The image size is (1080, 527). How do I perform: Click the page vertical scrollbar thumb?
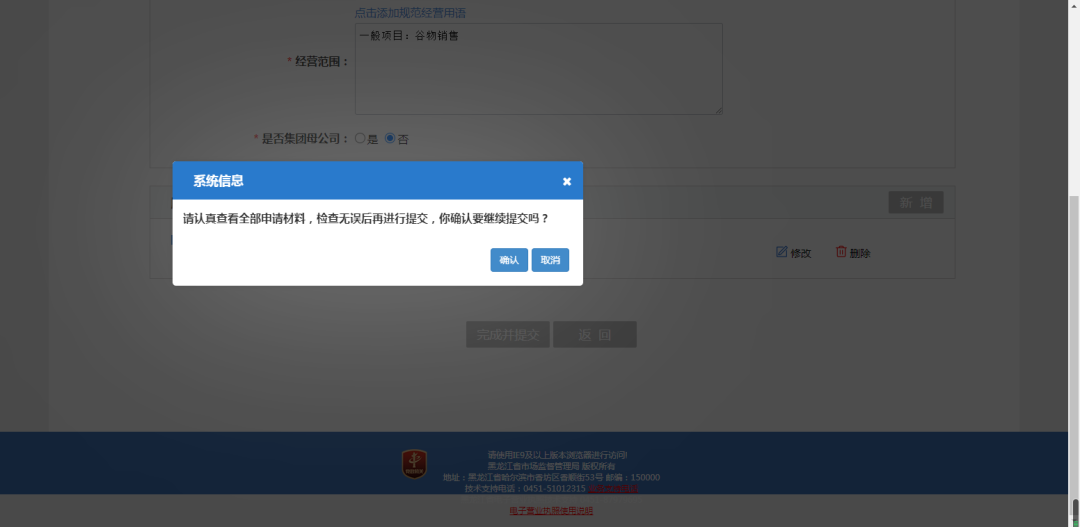pyautogui.click(x=1074, y=355)
